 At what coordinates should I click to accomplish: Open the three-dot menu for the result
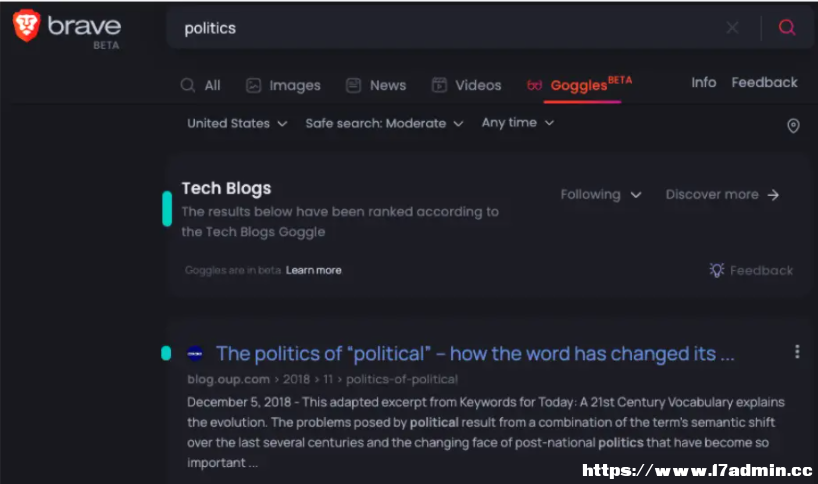click(797, 352)
